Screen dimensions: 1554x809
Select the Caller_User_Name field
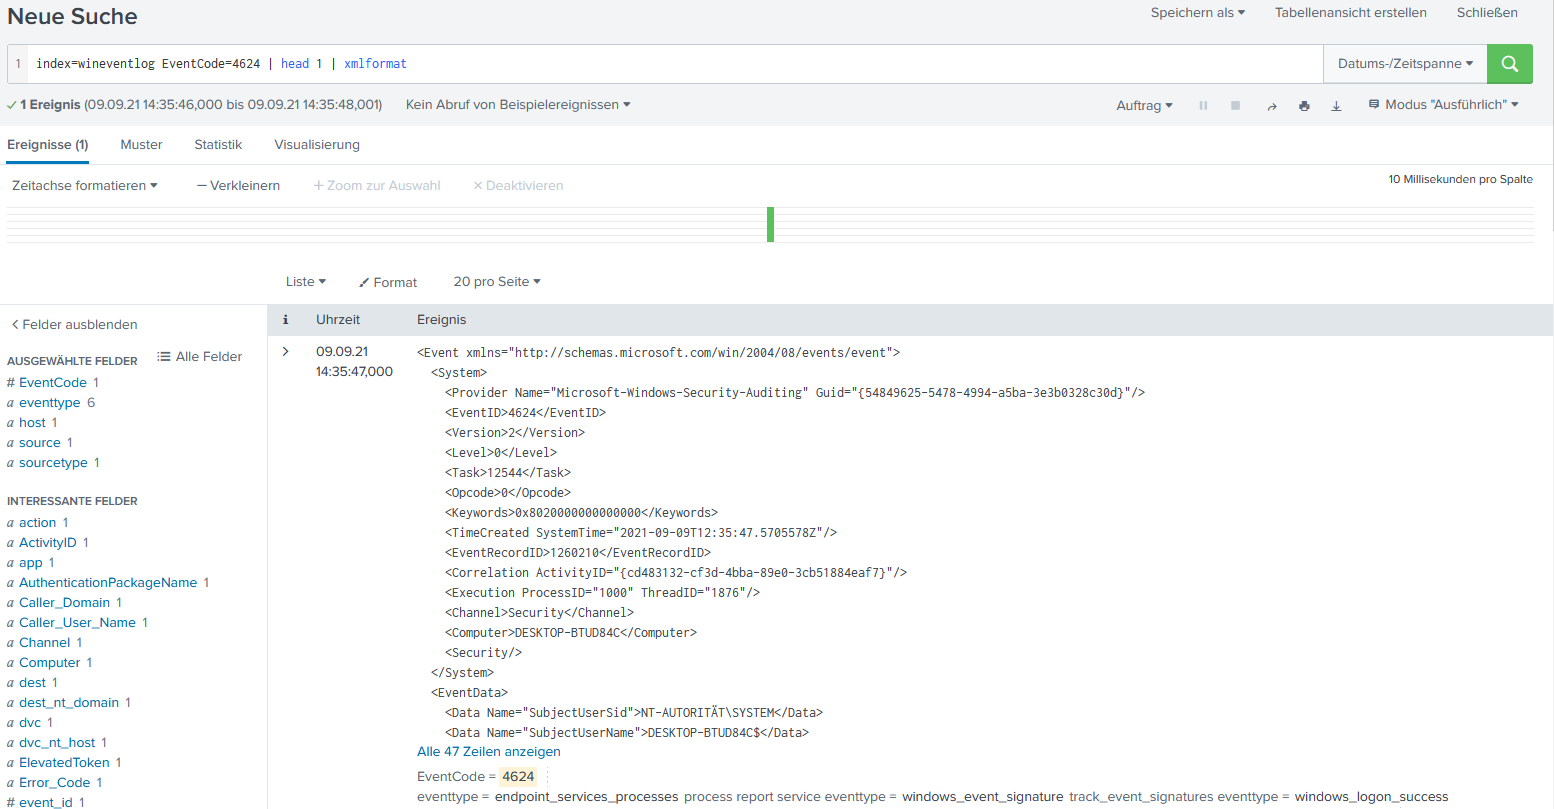point(77,623)
